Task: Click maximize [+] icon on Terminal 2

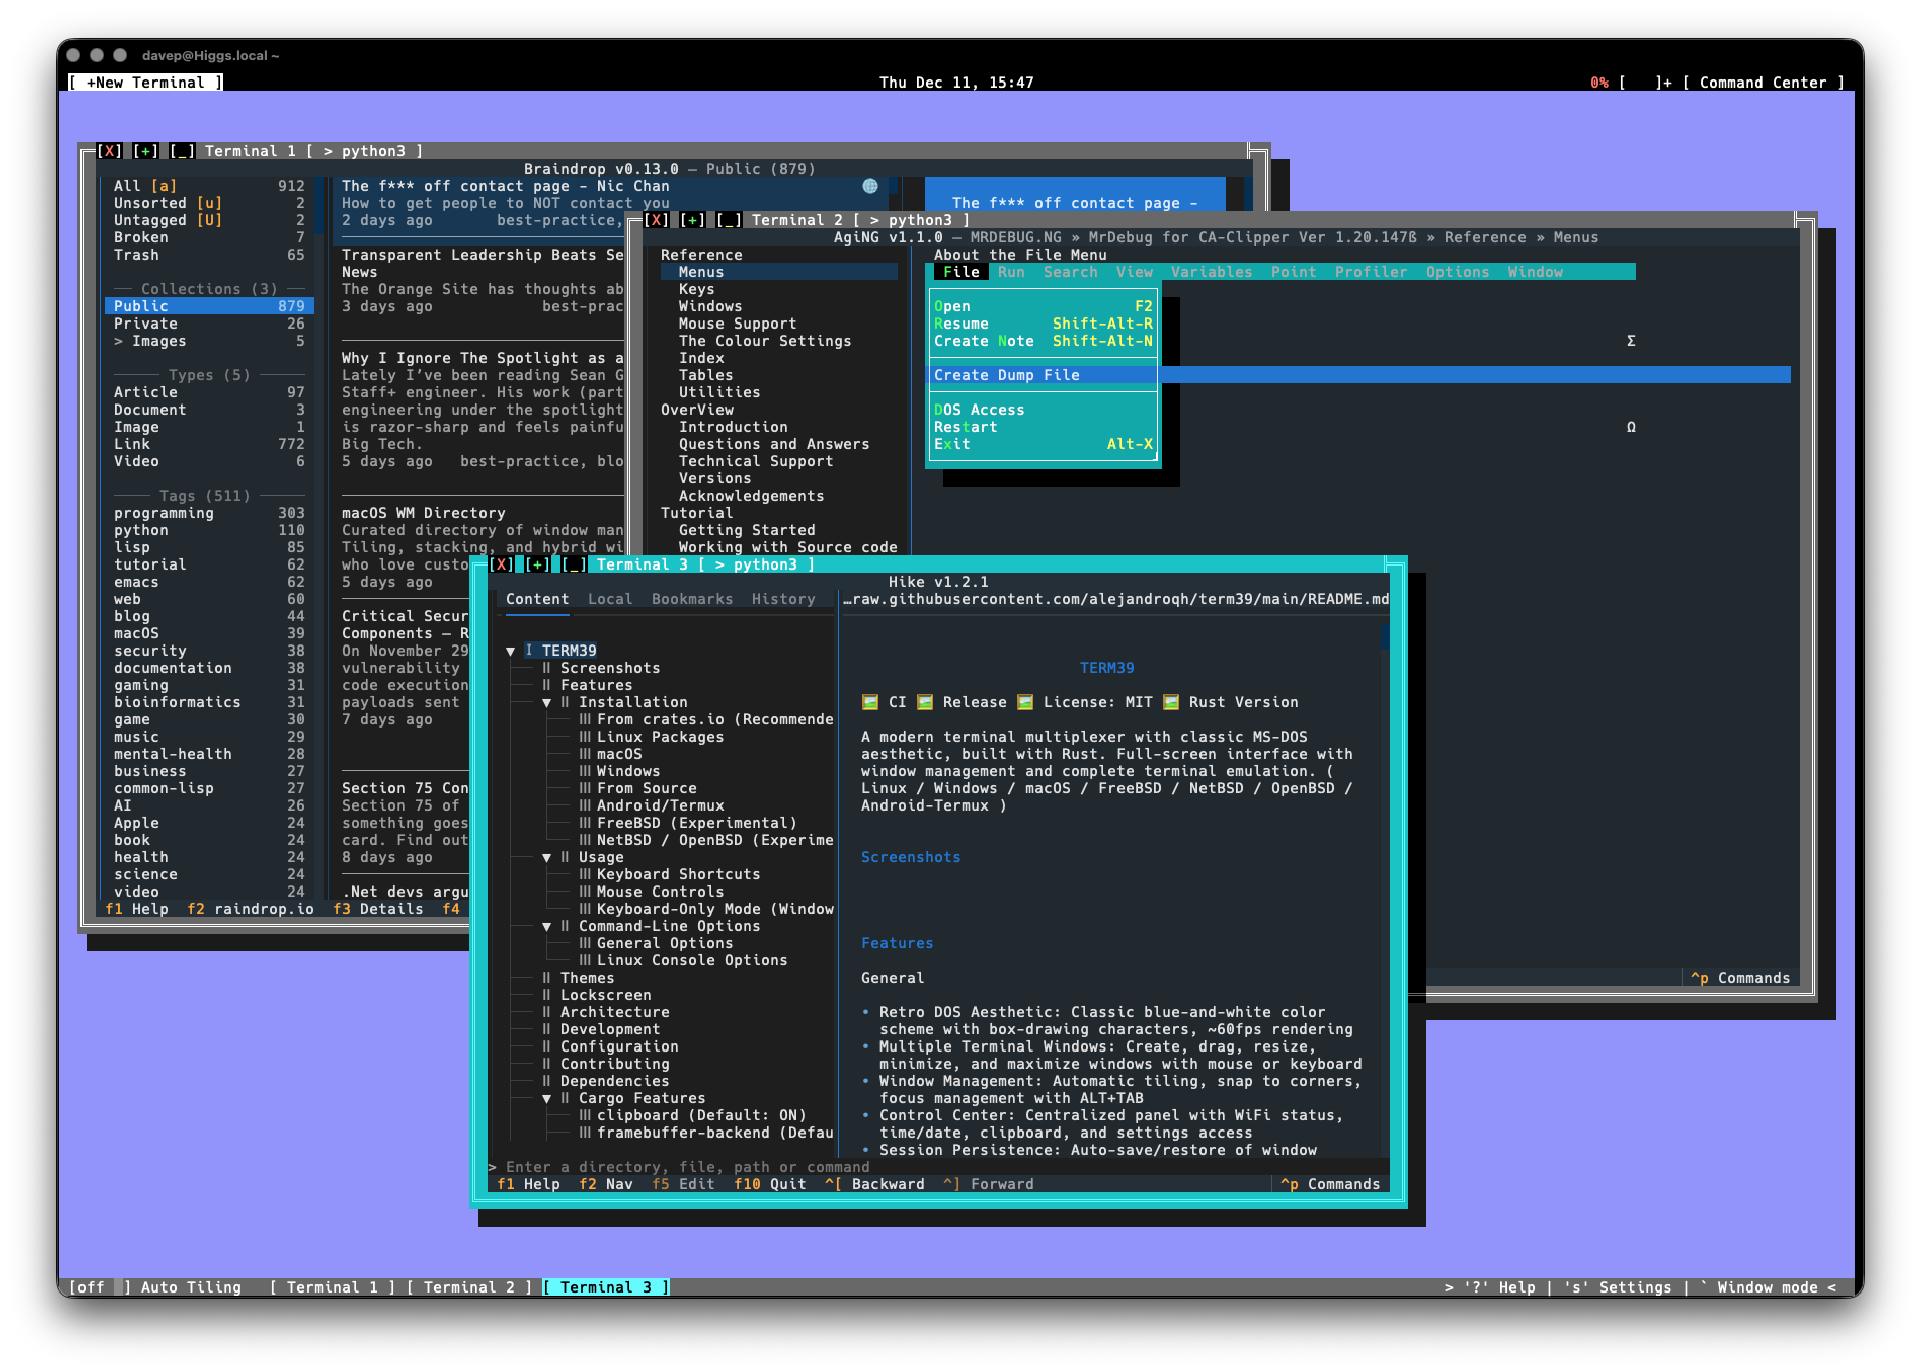Action: click(x=692, y=220)
